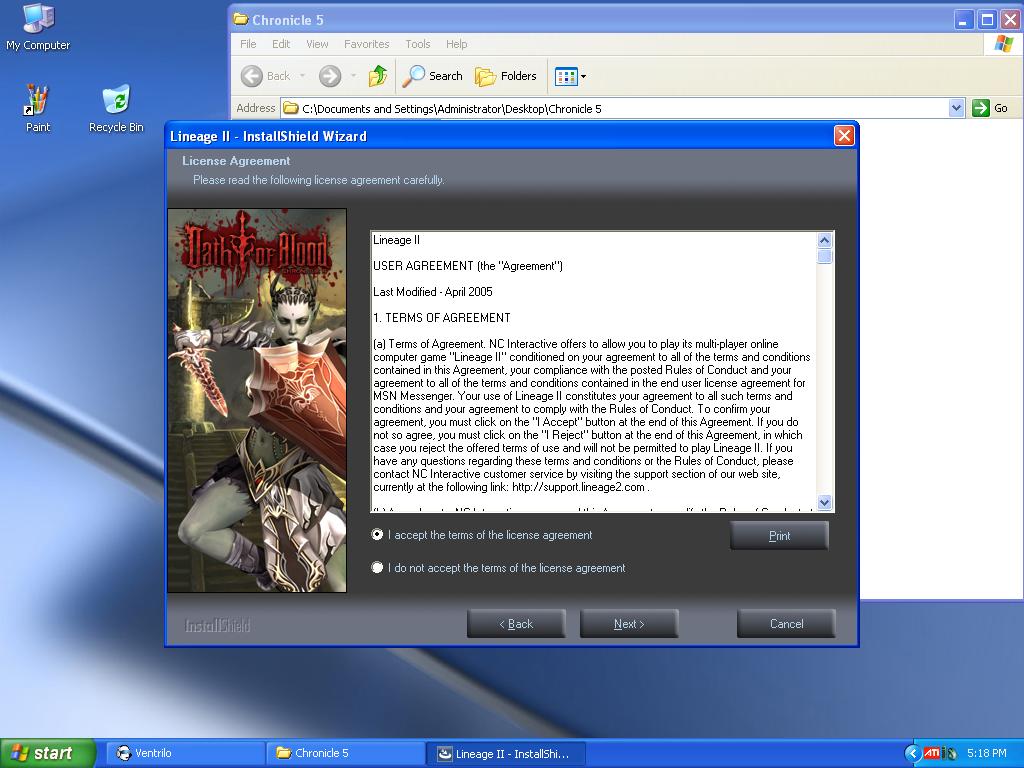The height and width of the screenshot is (768, 1024).
Task: Maximize the Chronicle 5 window
Action: coord(987,20)
